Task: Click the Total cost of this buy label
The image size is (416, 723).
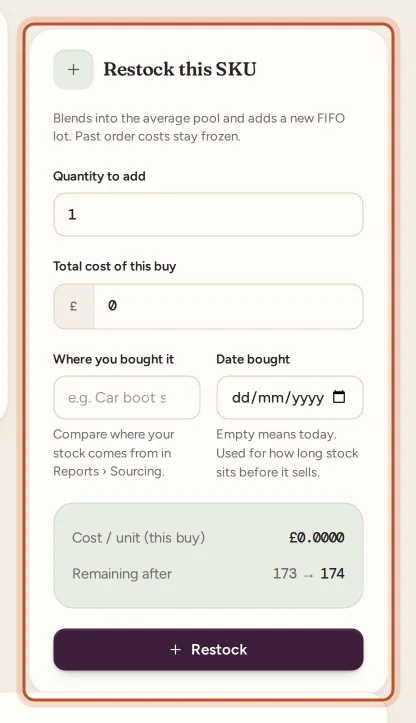Action: 114,266
